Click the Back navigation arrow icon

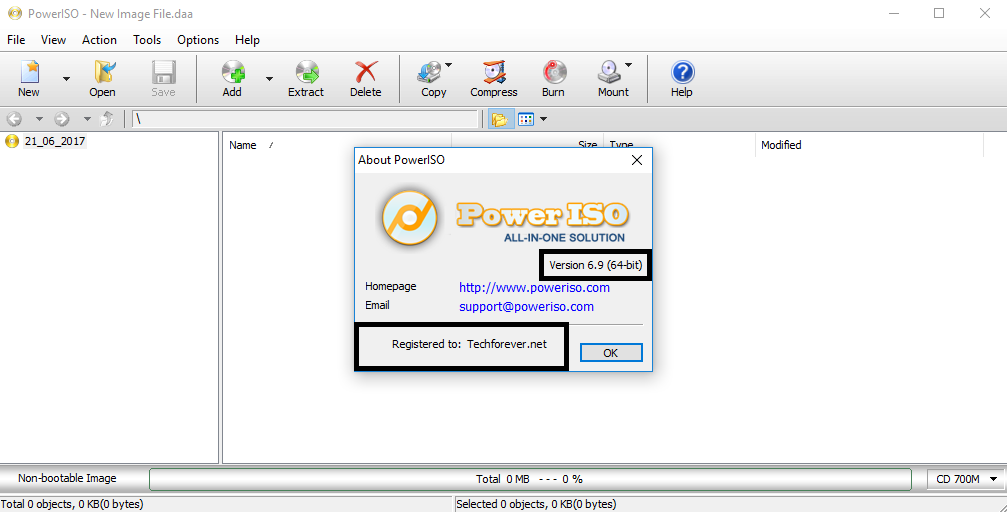pyautogui.click(x=14, y=119)
